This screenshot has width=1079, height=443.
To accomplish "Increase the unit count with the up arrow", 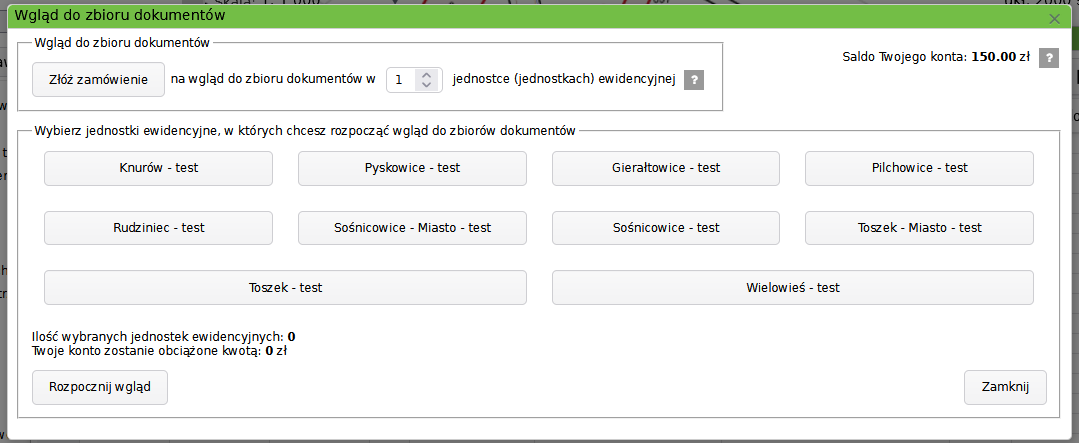I will point(427,75).
